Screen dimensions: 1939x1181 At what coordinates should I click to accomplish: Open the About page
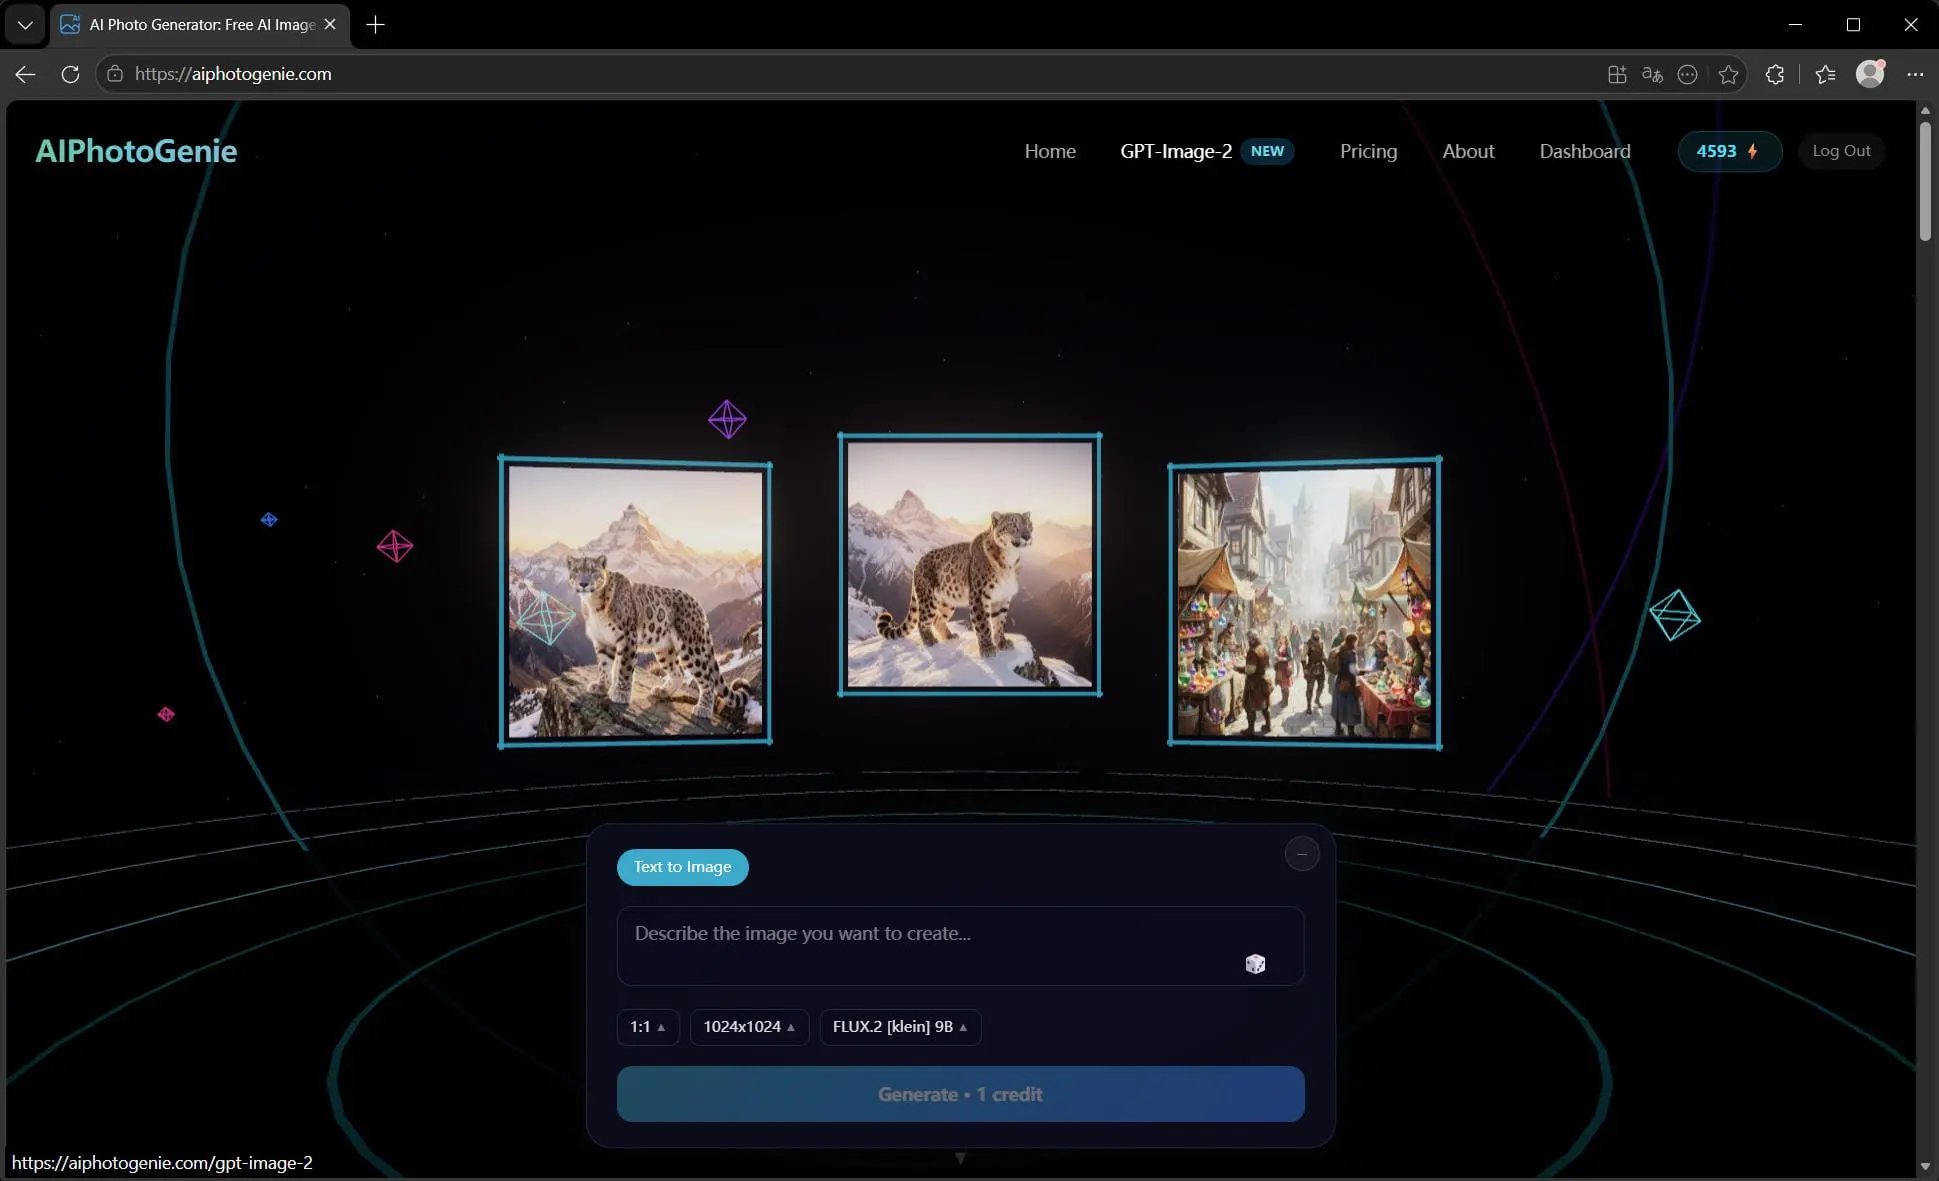[1468, 151]
